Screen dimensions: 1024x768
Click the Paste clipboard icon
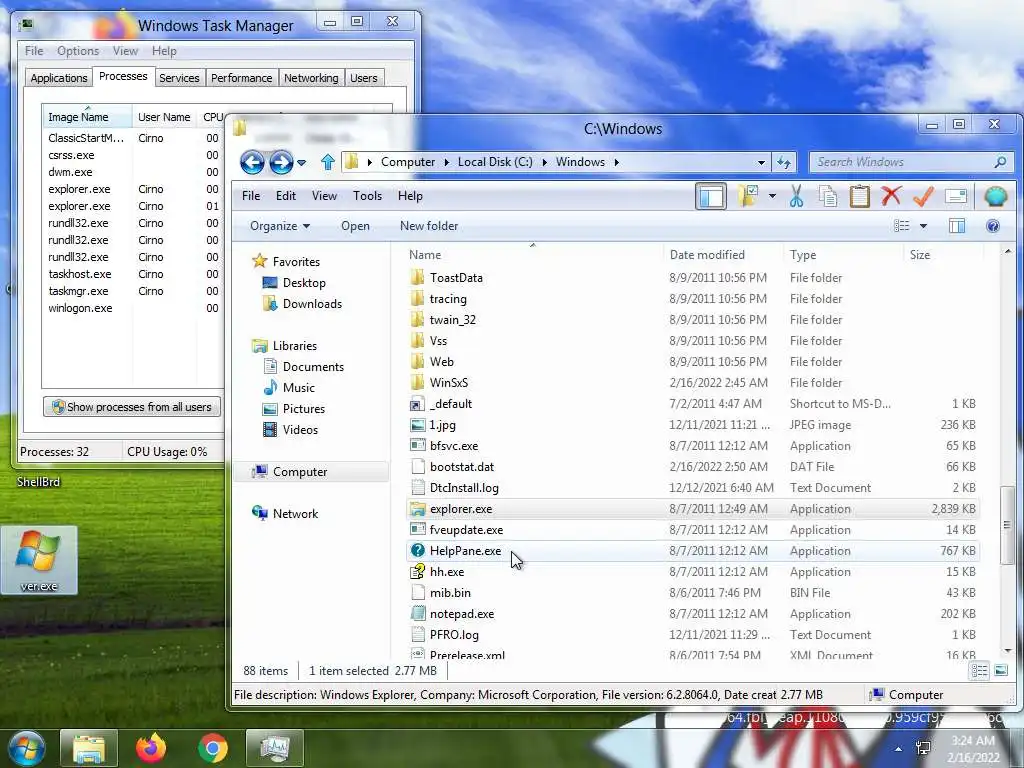pos(859,196)
